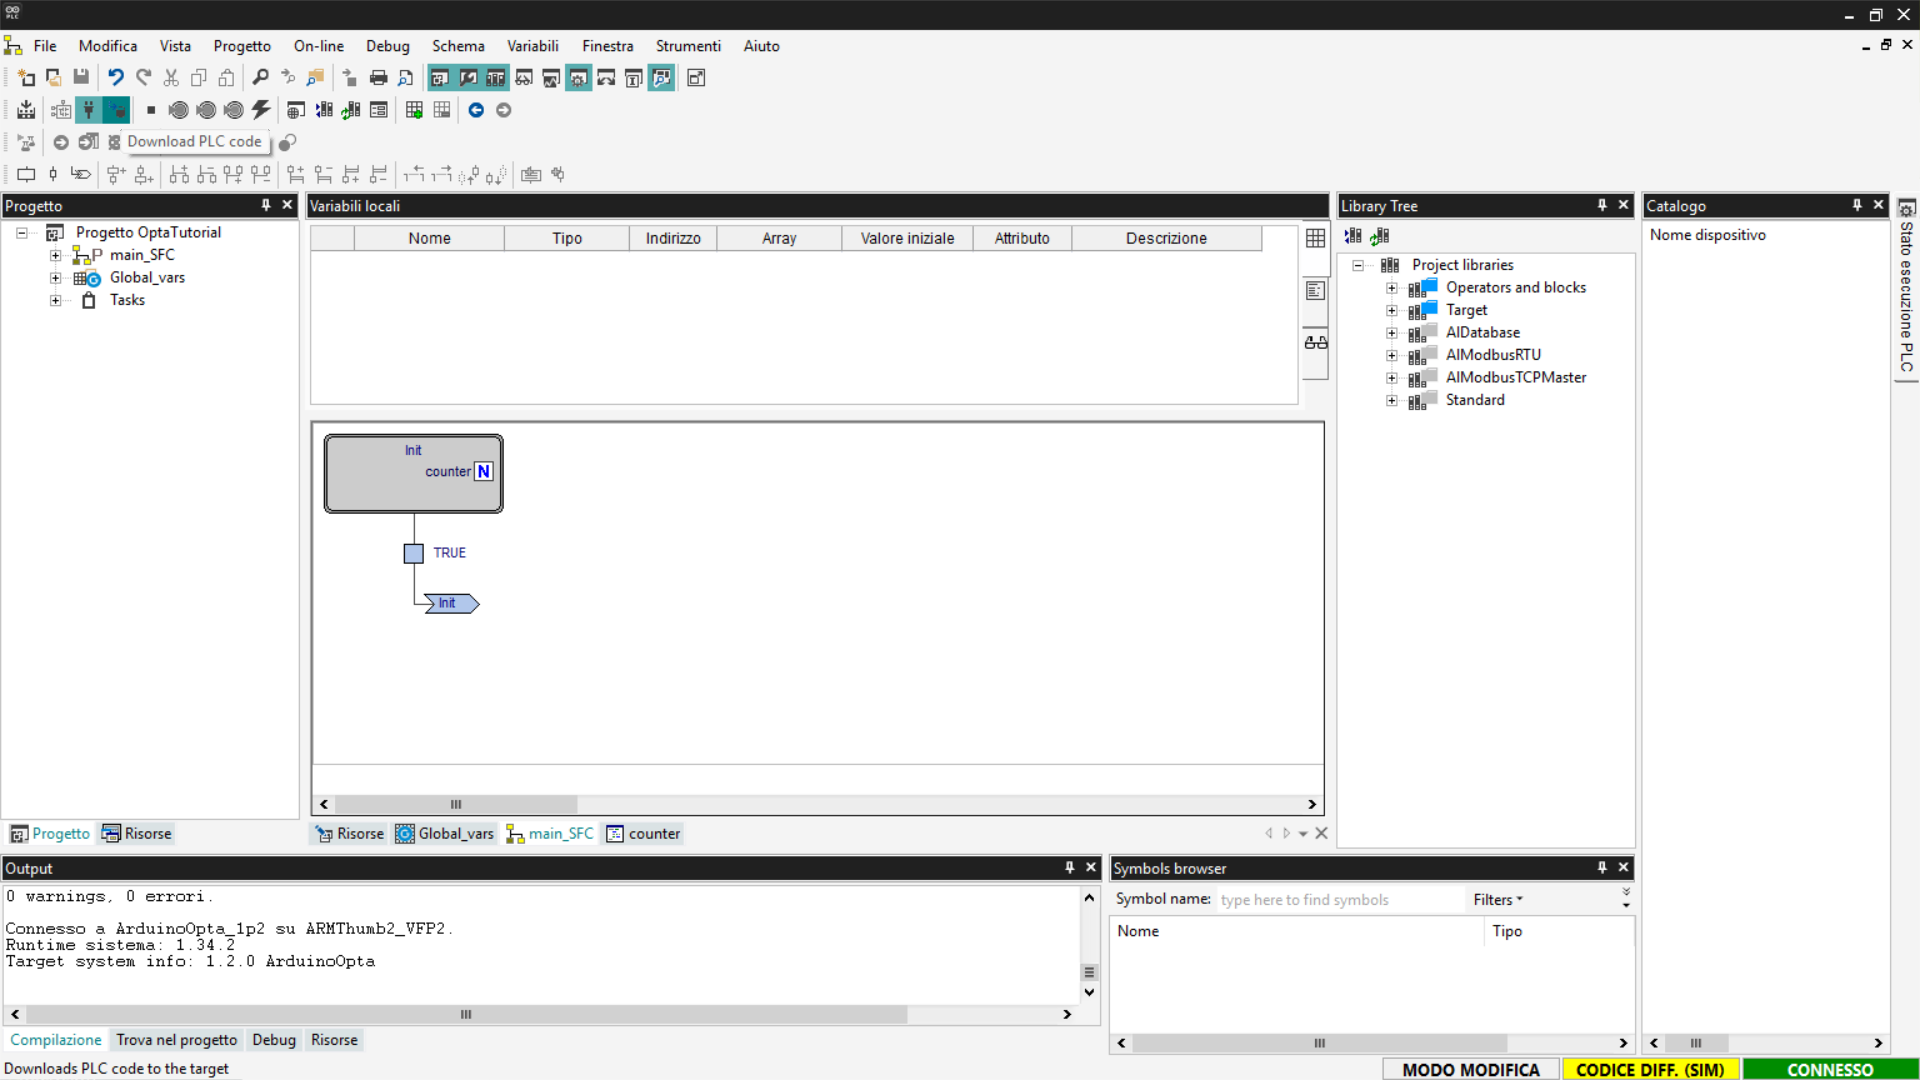Click the Init jump block in diagram
The image size is (1920, 1080).
pyautogui.click(x=451, y=603)
